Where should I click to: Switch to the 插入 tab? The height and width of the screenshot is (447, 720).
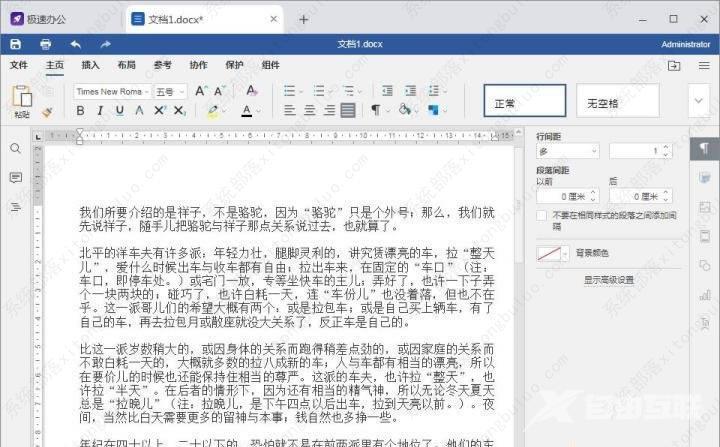[90, 65]
